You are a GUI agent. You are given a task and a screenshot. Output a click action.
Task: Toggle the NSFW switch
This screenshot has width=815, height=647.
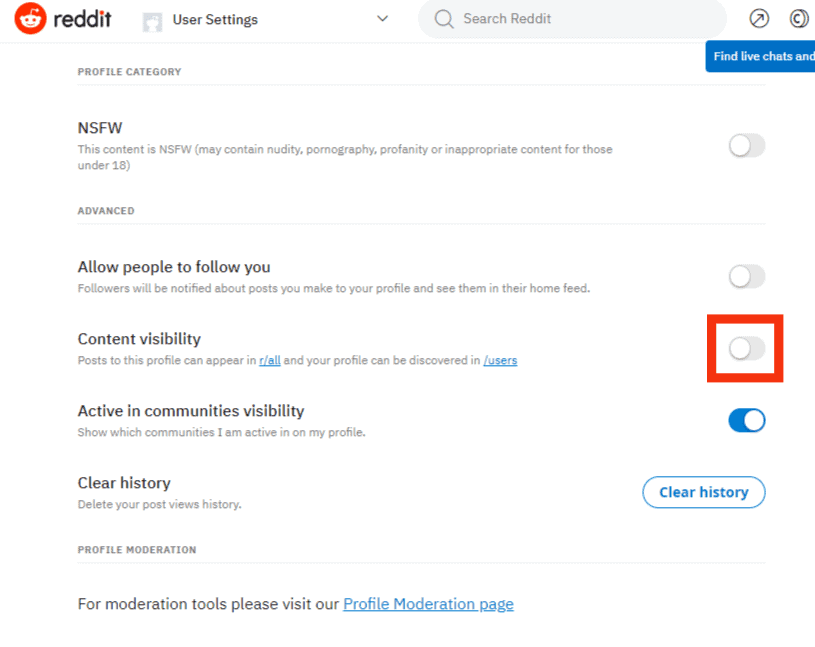[746, 146]
